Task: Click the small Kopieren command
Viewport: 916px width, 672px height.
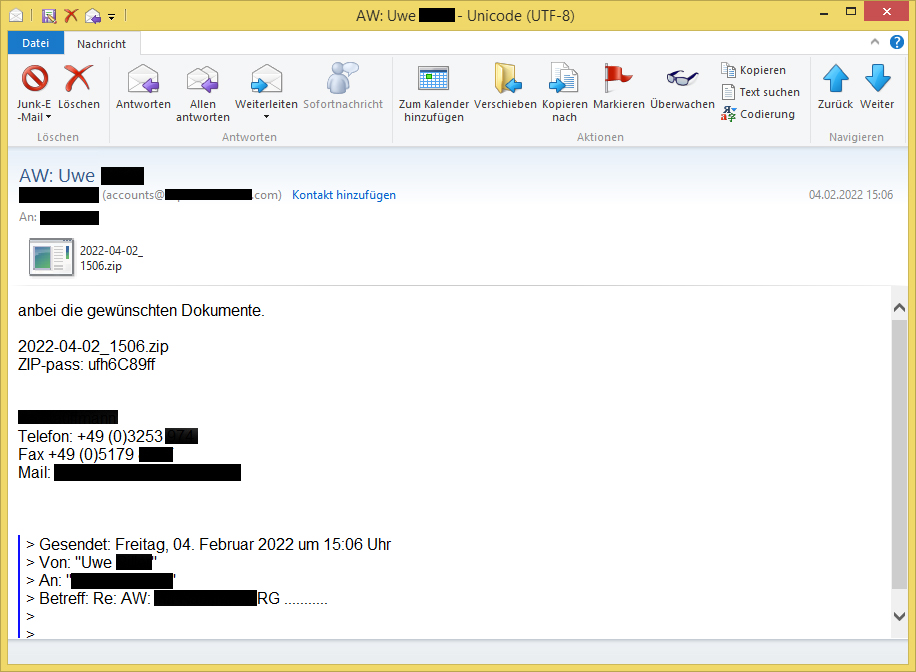Action: [x=754, y=70]
